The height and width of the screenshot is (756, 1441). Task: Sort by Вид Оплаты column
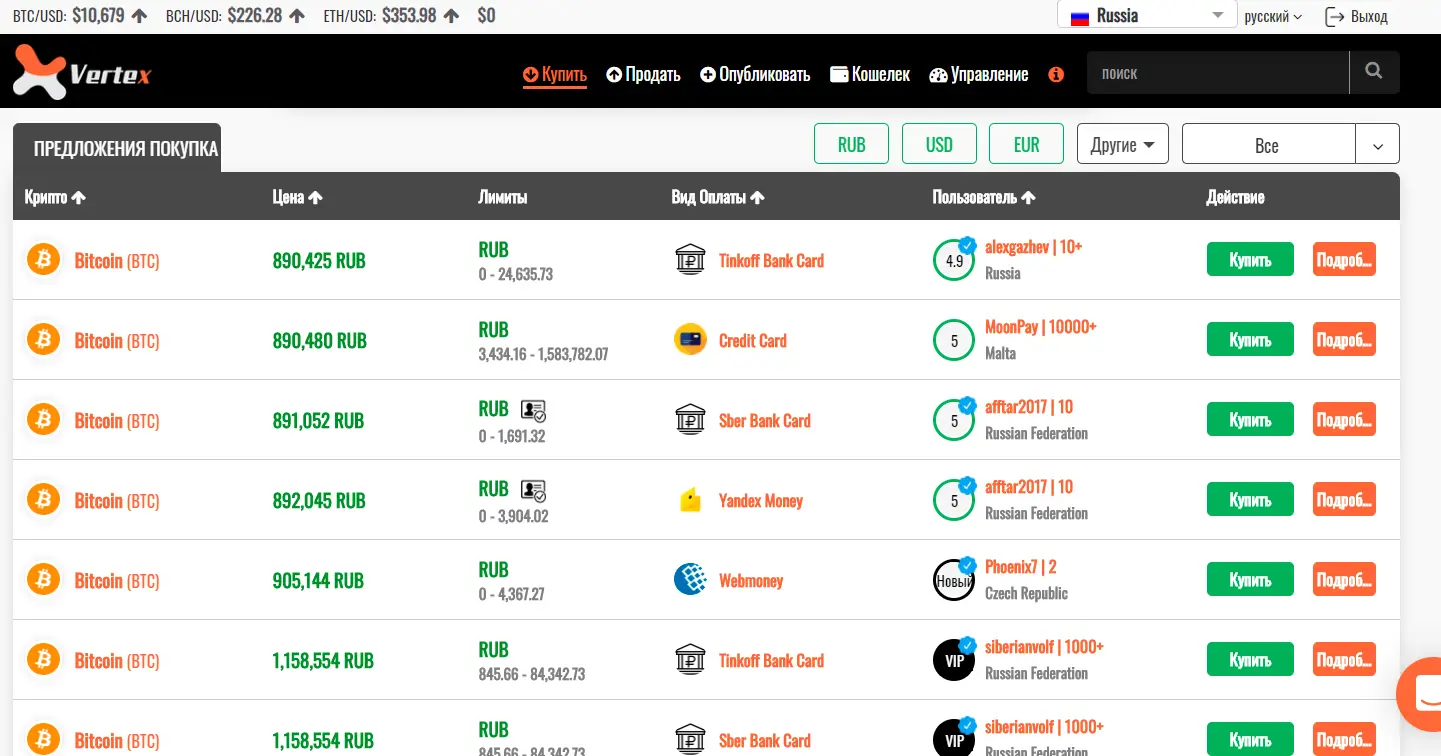(x=718, y=197)
